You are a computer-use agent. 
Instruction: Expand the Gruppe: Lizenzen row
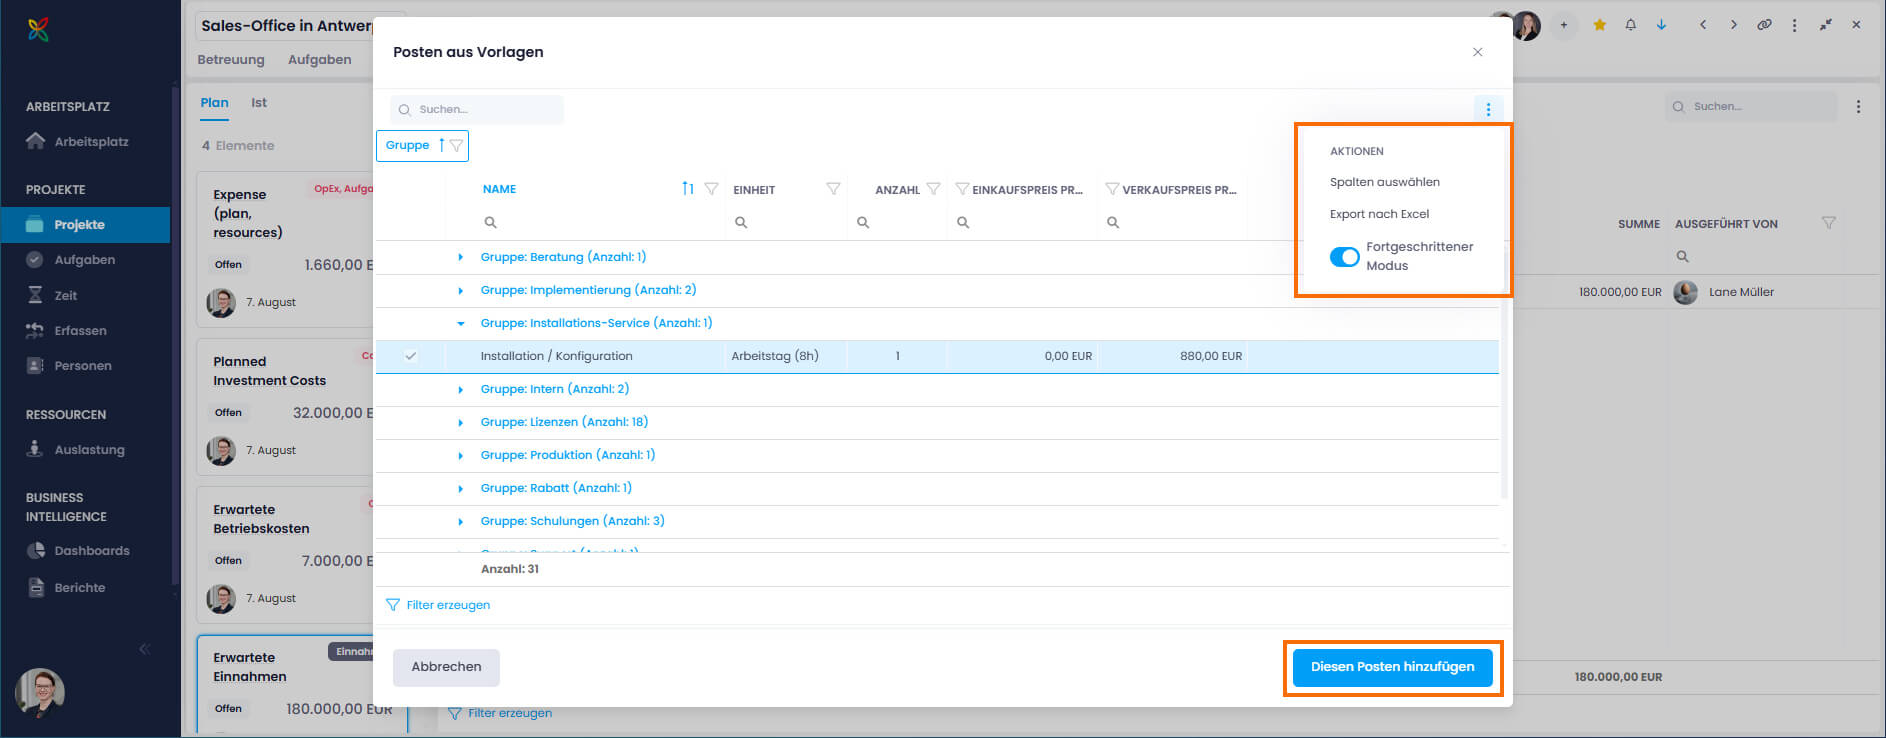click(x=460, y=422)
